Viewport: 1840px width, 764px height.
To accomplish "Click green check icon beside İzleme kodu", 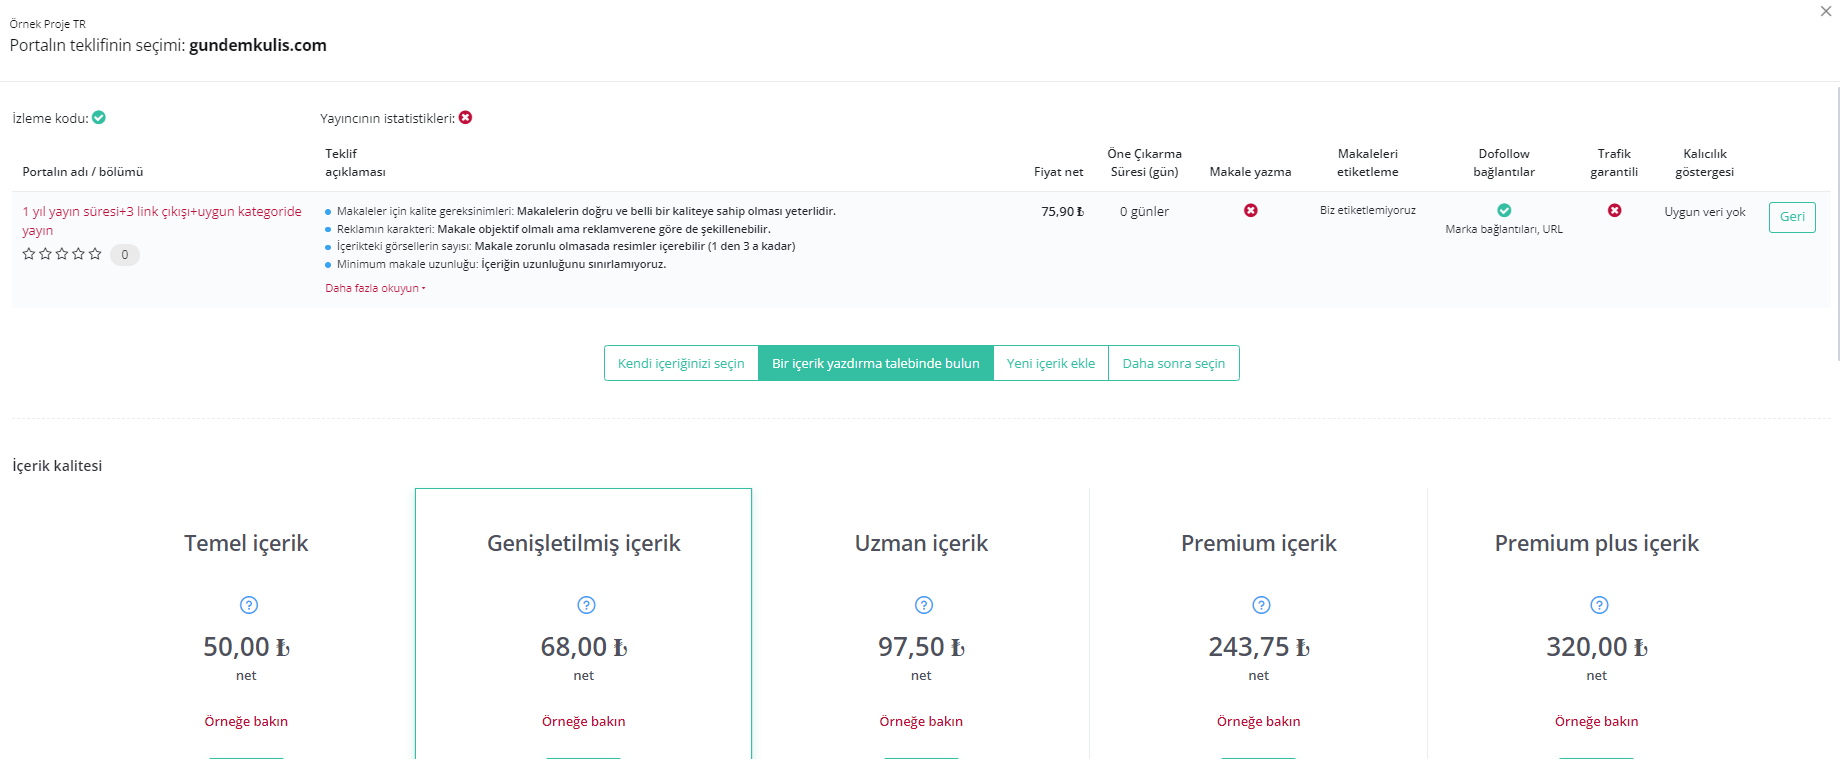I will 99,117.
